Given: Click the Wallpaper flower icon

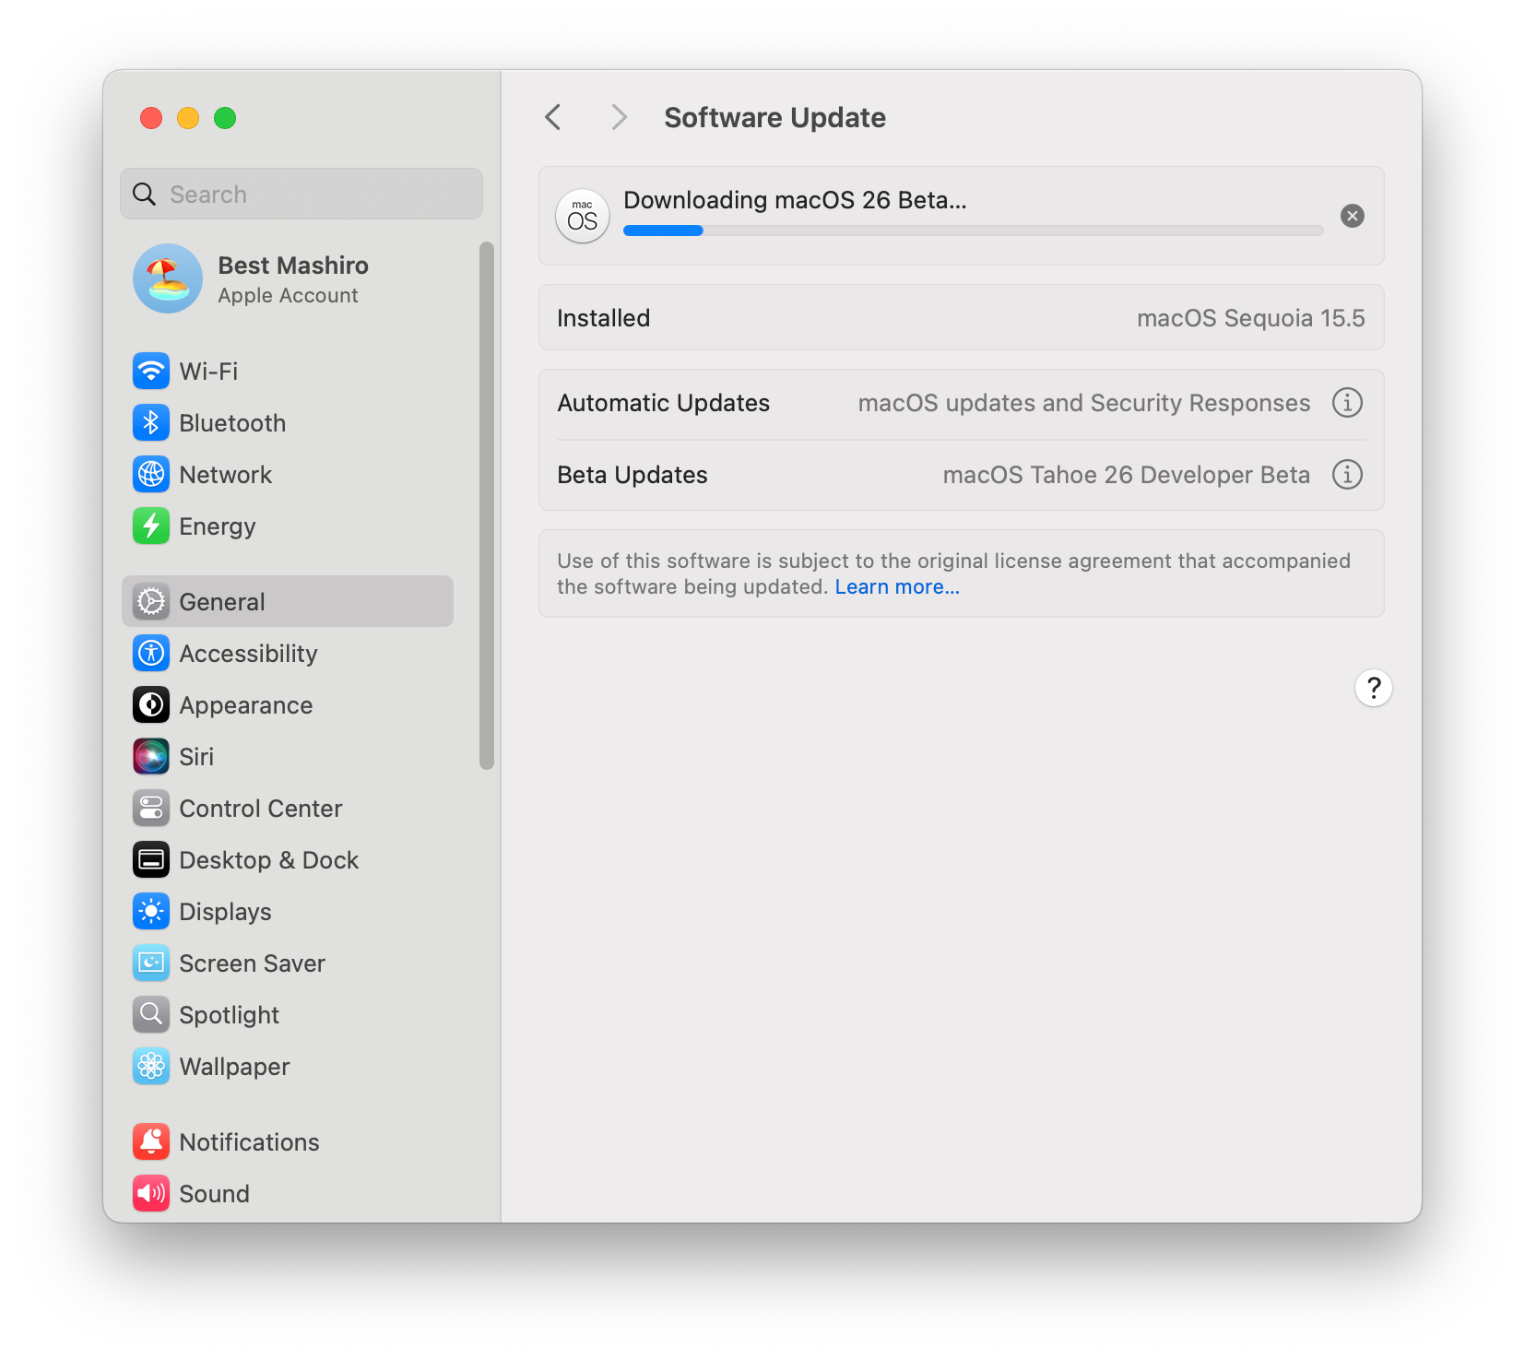Looking at the screenshot, I should click(151, 1067).
